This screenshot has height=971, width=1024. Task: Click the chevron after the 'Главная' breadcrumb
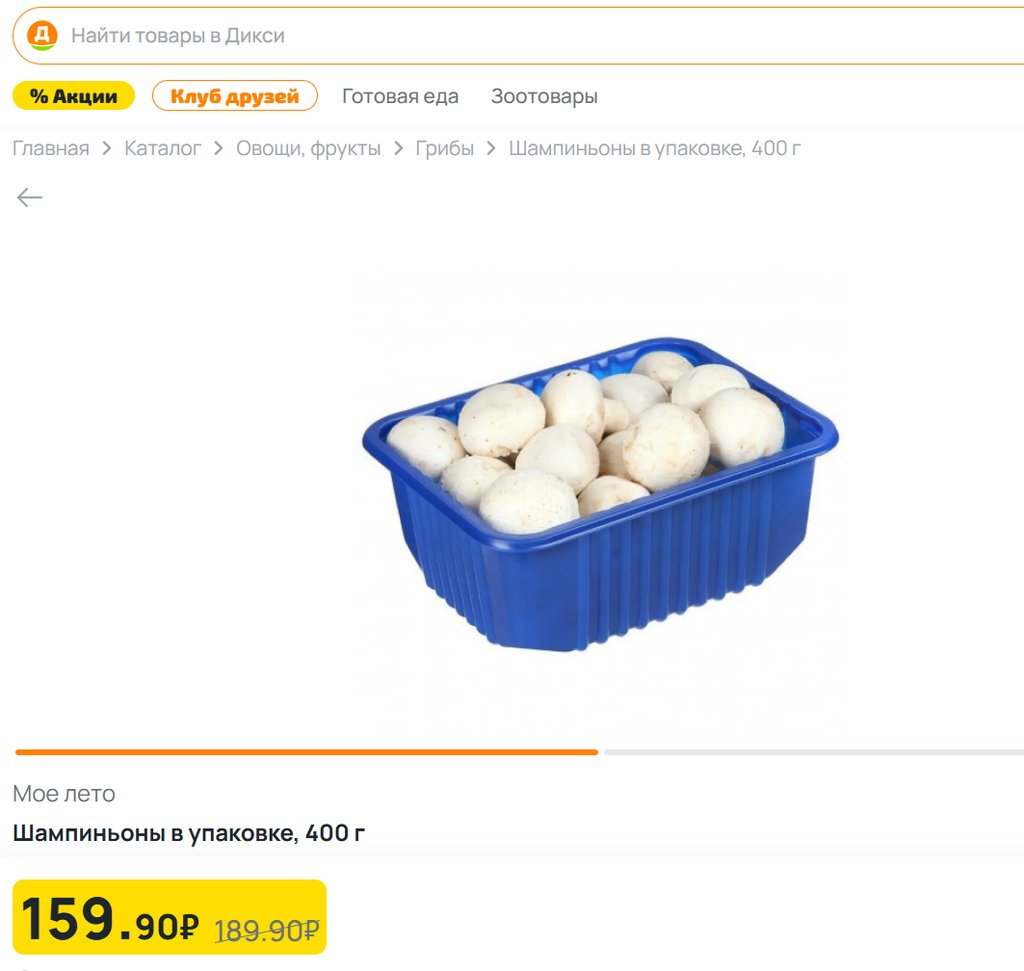tap(107, 149)
